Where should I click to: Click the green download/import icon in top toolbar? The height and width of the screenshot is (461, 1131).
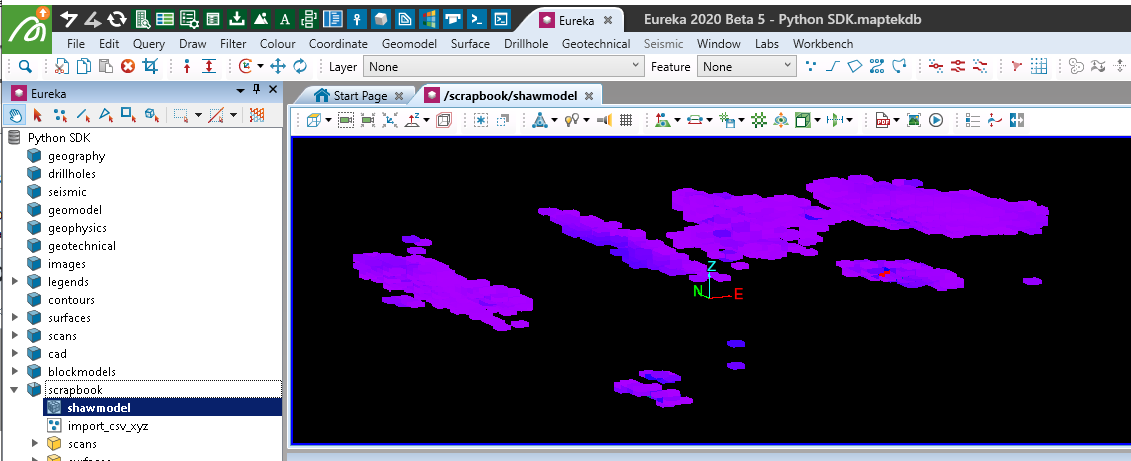pos(237,19)
